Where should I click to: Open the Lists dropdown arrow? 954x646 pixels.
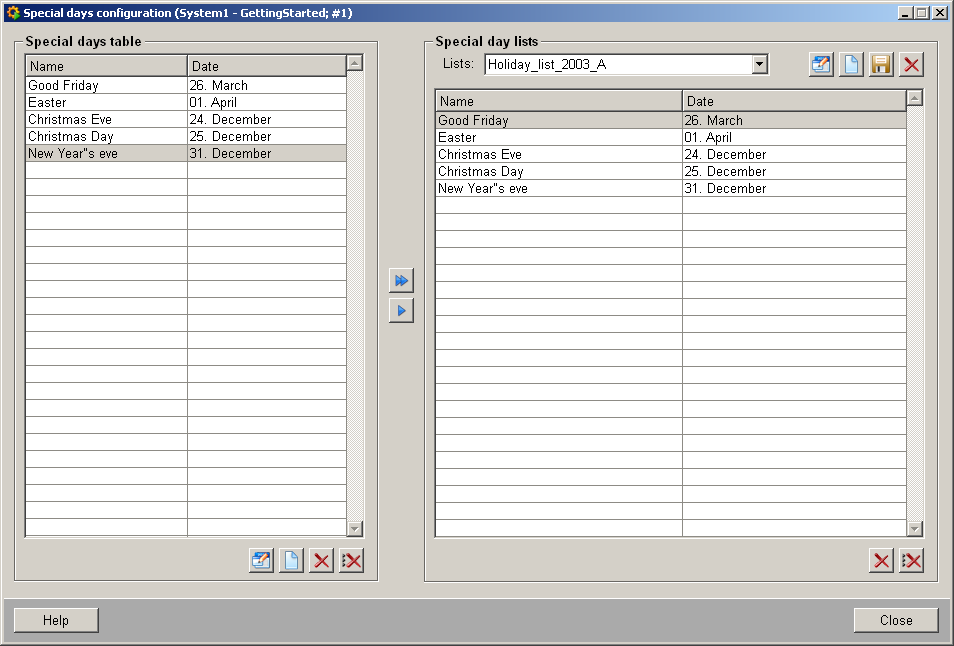point(759,65)
